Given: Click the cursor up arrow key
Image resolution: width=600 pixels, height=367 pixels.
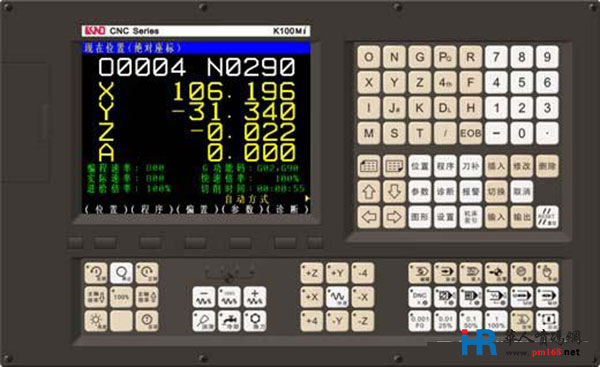Looking at the screenshot, I should (369, 191).
